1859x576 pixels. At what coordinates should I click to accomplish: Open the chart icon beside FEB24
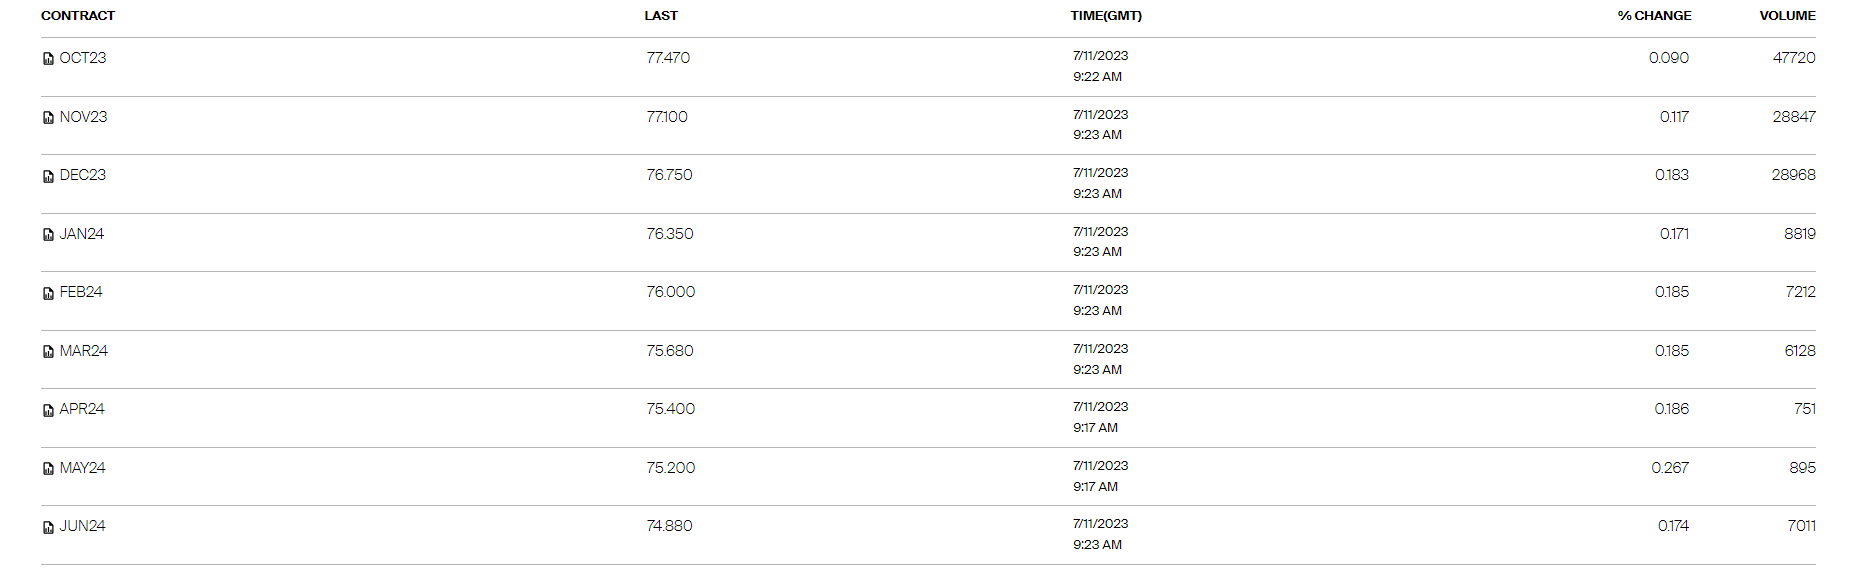click(x=48, y=293)
